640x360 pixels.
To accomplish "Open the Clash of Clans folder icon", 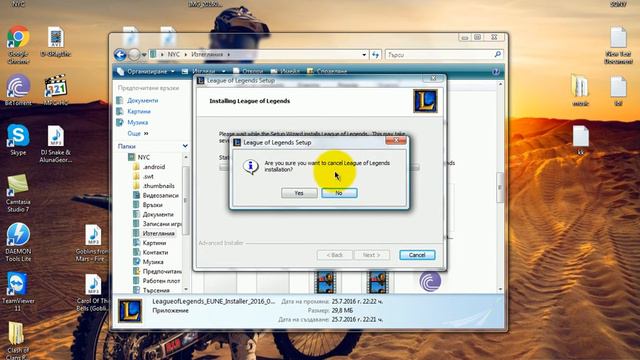I will pos(17,340).
